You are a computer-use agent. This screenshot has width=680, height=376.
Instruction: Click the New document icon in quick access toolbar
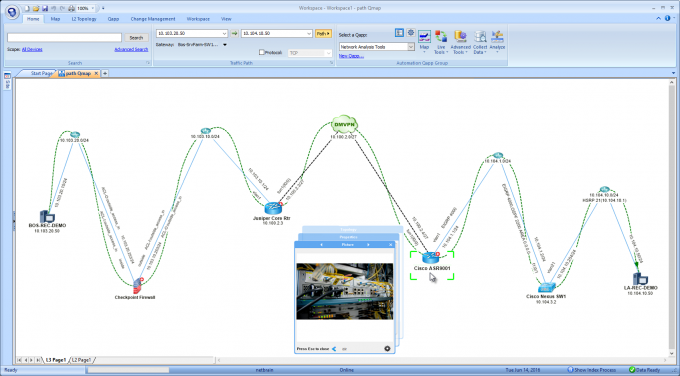(x=27, y=8)
